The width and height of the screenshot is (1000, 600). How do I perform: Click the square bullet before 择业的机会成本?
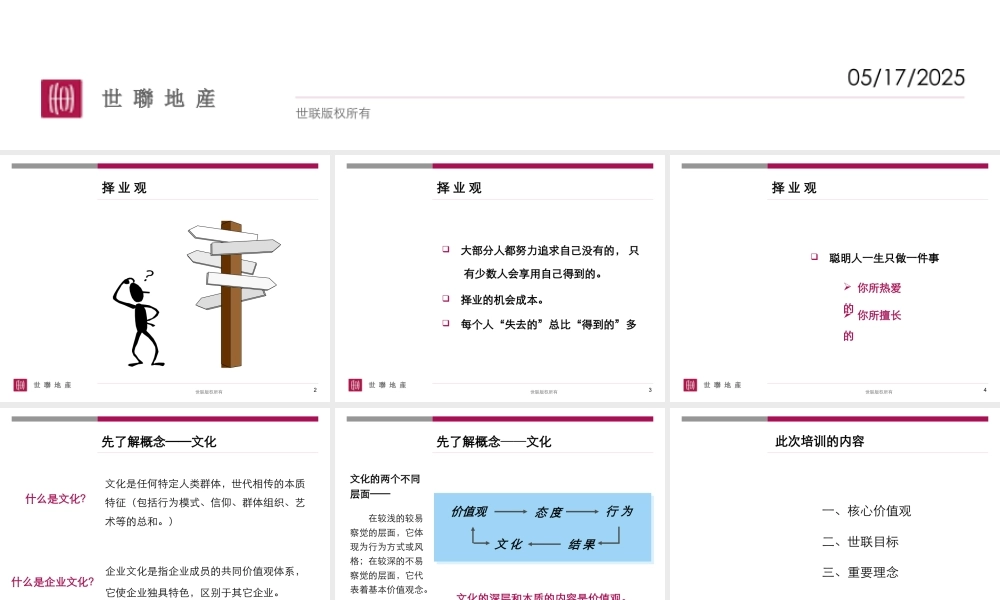(x=446, y=298)
